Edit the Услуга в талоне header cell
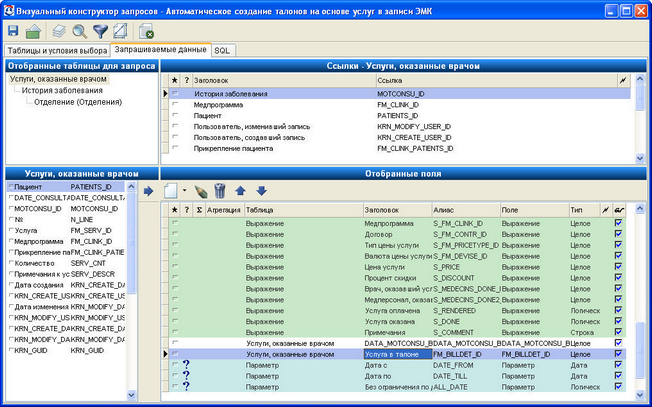The height and width of the screenshot is (407, 652). click(398, 354)
